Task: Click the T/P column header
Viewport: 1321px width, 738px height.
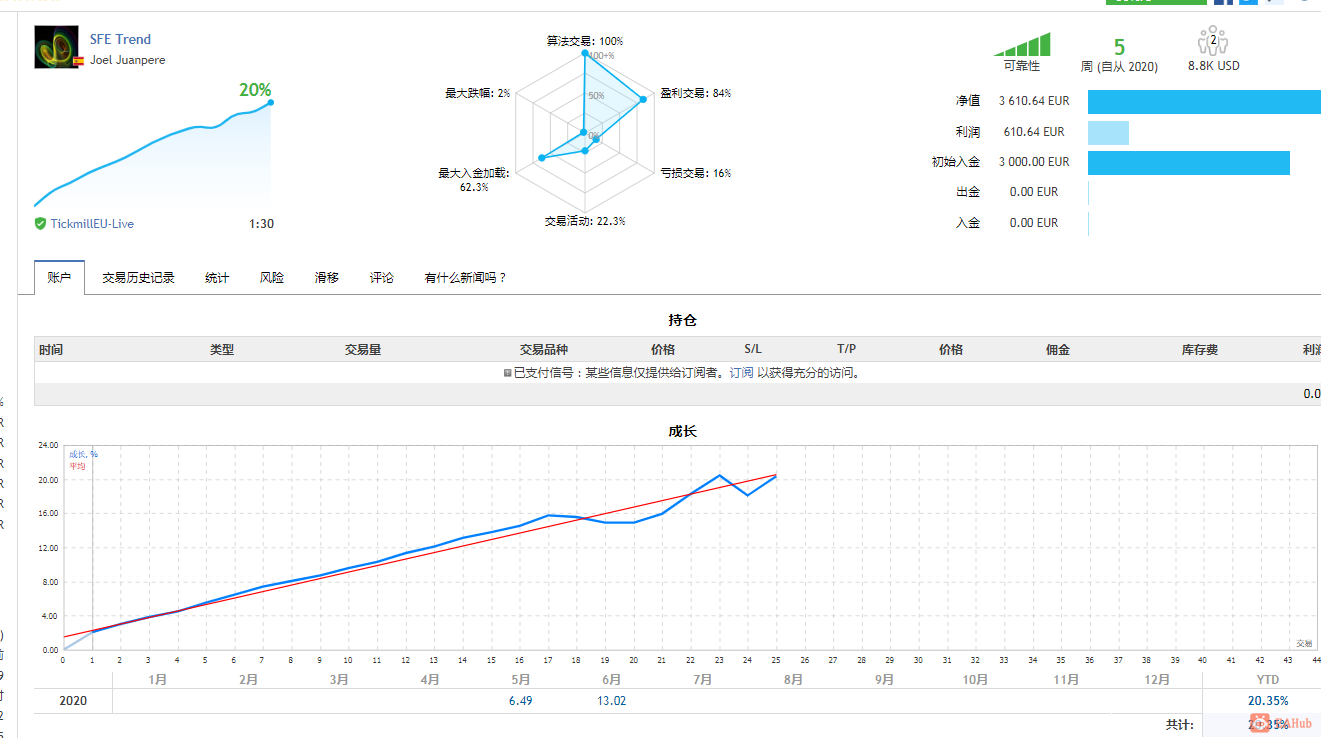Action: (846, 349)
